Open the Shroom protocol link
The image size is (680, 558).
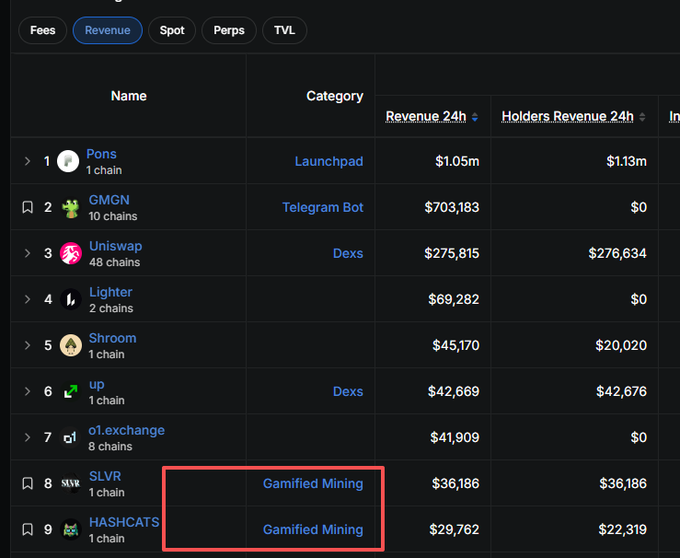pyautogui.click(x=112, y=338)
